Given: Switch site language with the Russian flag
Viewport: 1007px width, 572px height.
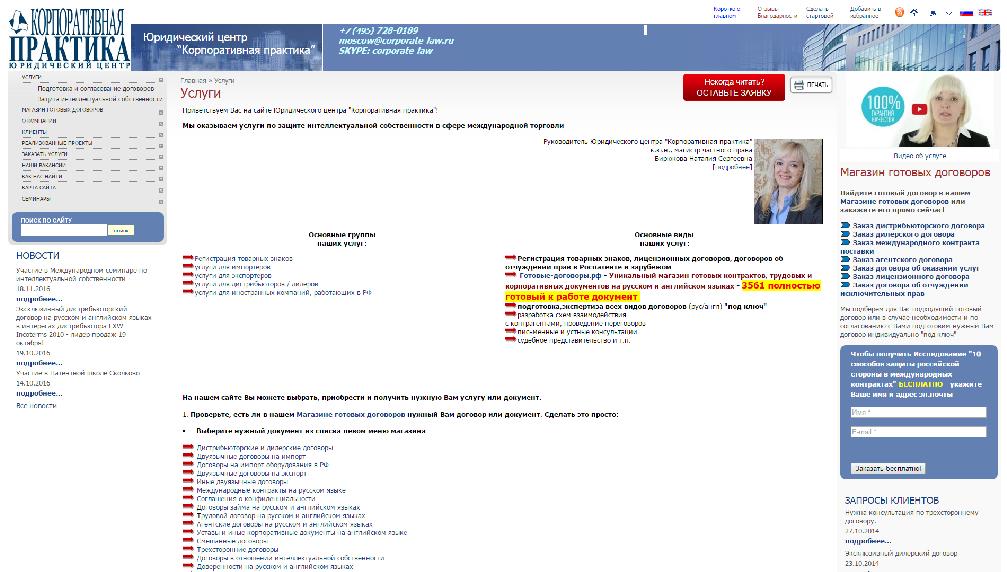Looking at the screenshot, I should click(x=966, y=12).
